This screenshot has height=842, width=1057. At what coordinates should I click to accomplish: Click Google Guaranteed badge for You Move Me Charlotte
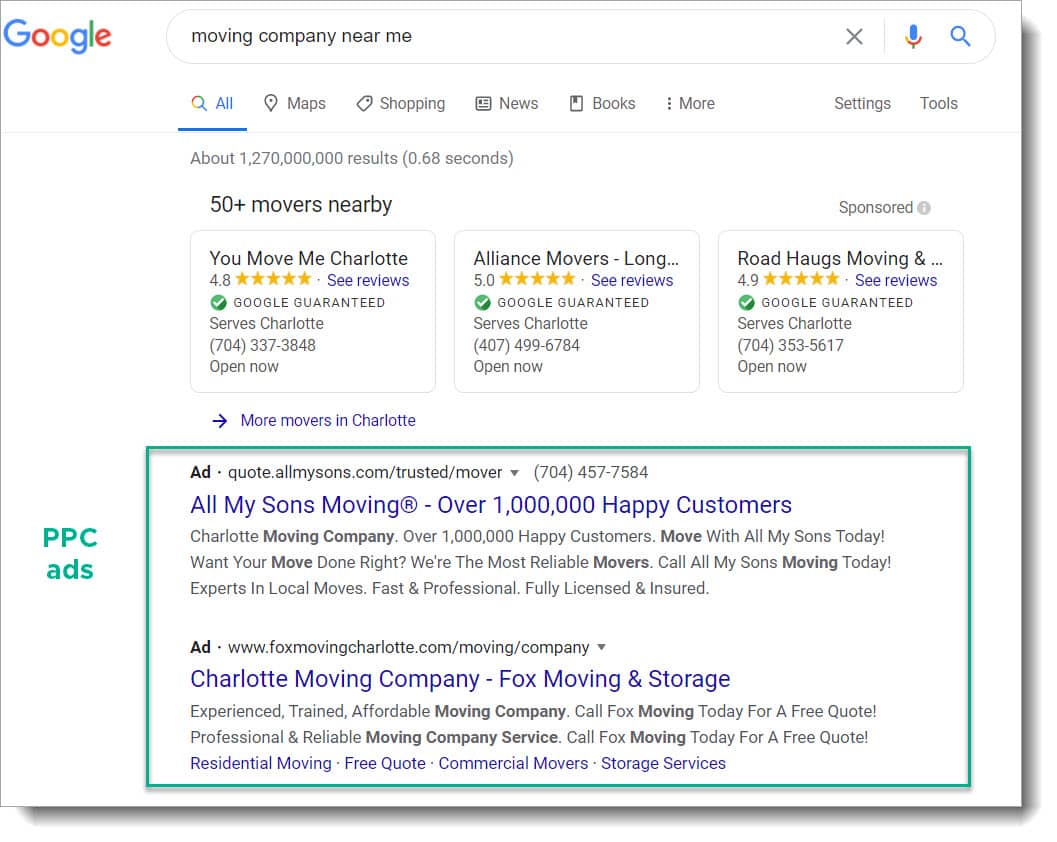pyautogui.click(x=297, y=303)
